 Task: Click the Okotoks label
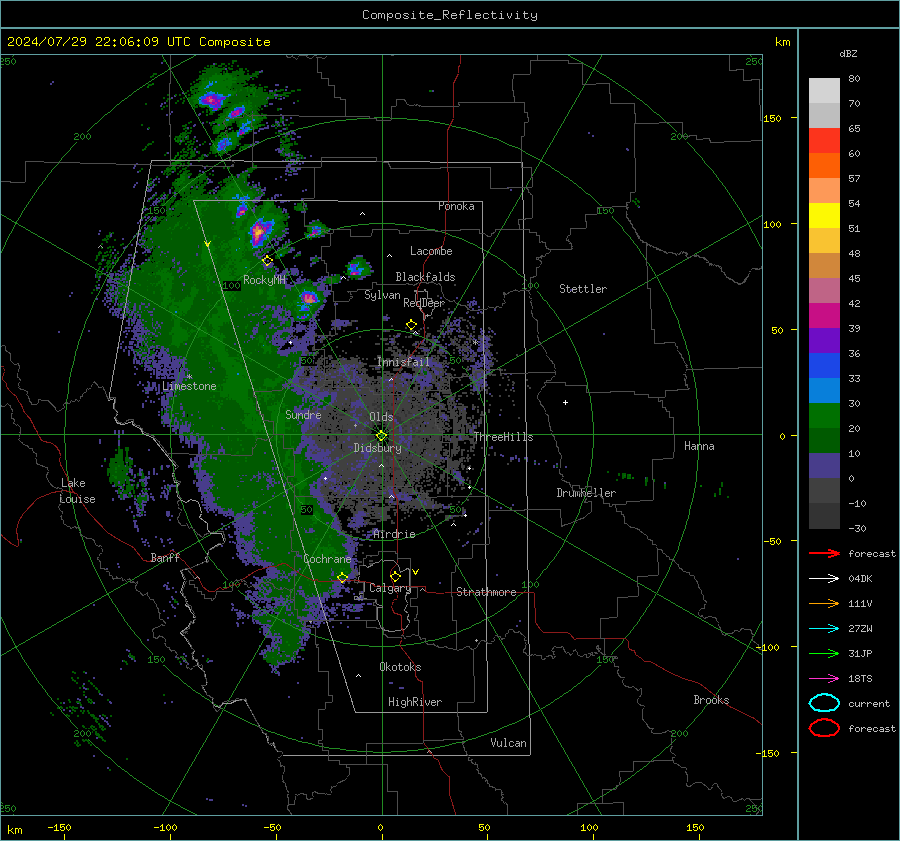pos(400,667)
